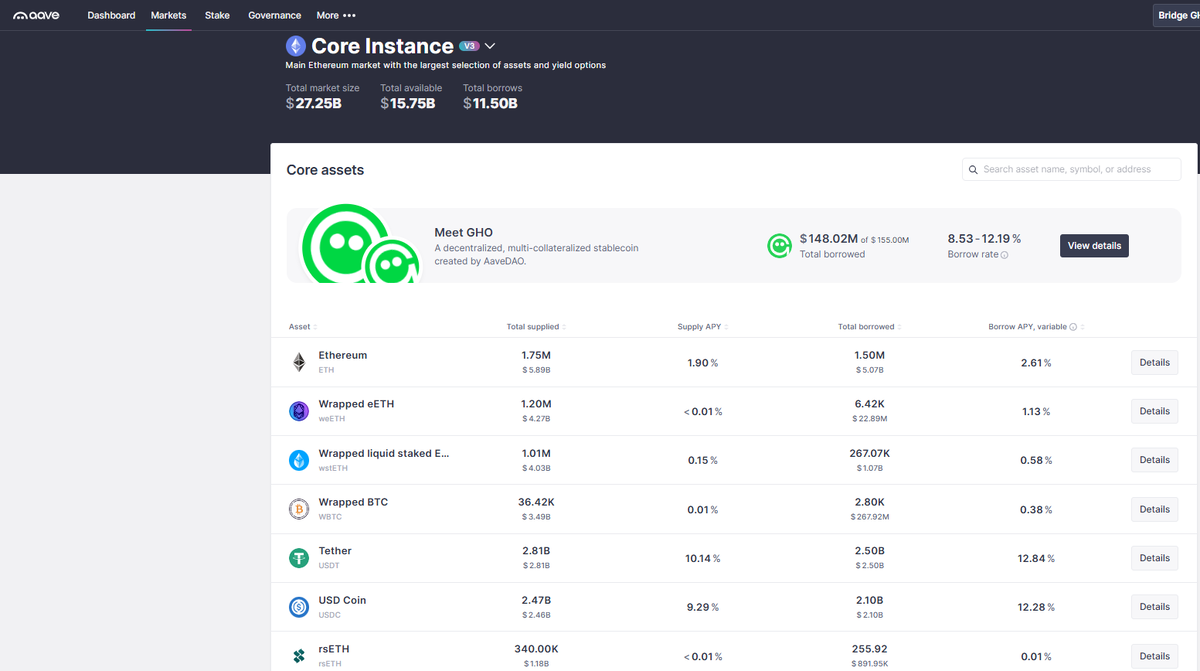The height and width of the screenshot is (671, 1200).
Task: Click USD Coin's 12.28% borrow APY
Action: click(1036, 607)
